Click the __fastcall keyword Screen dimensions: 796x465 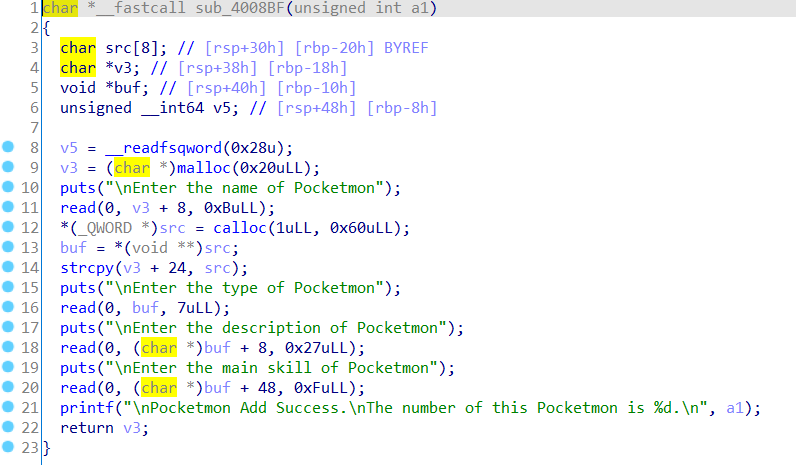(141, 8)
